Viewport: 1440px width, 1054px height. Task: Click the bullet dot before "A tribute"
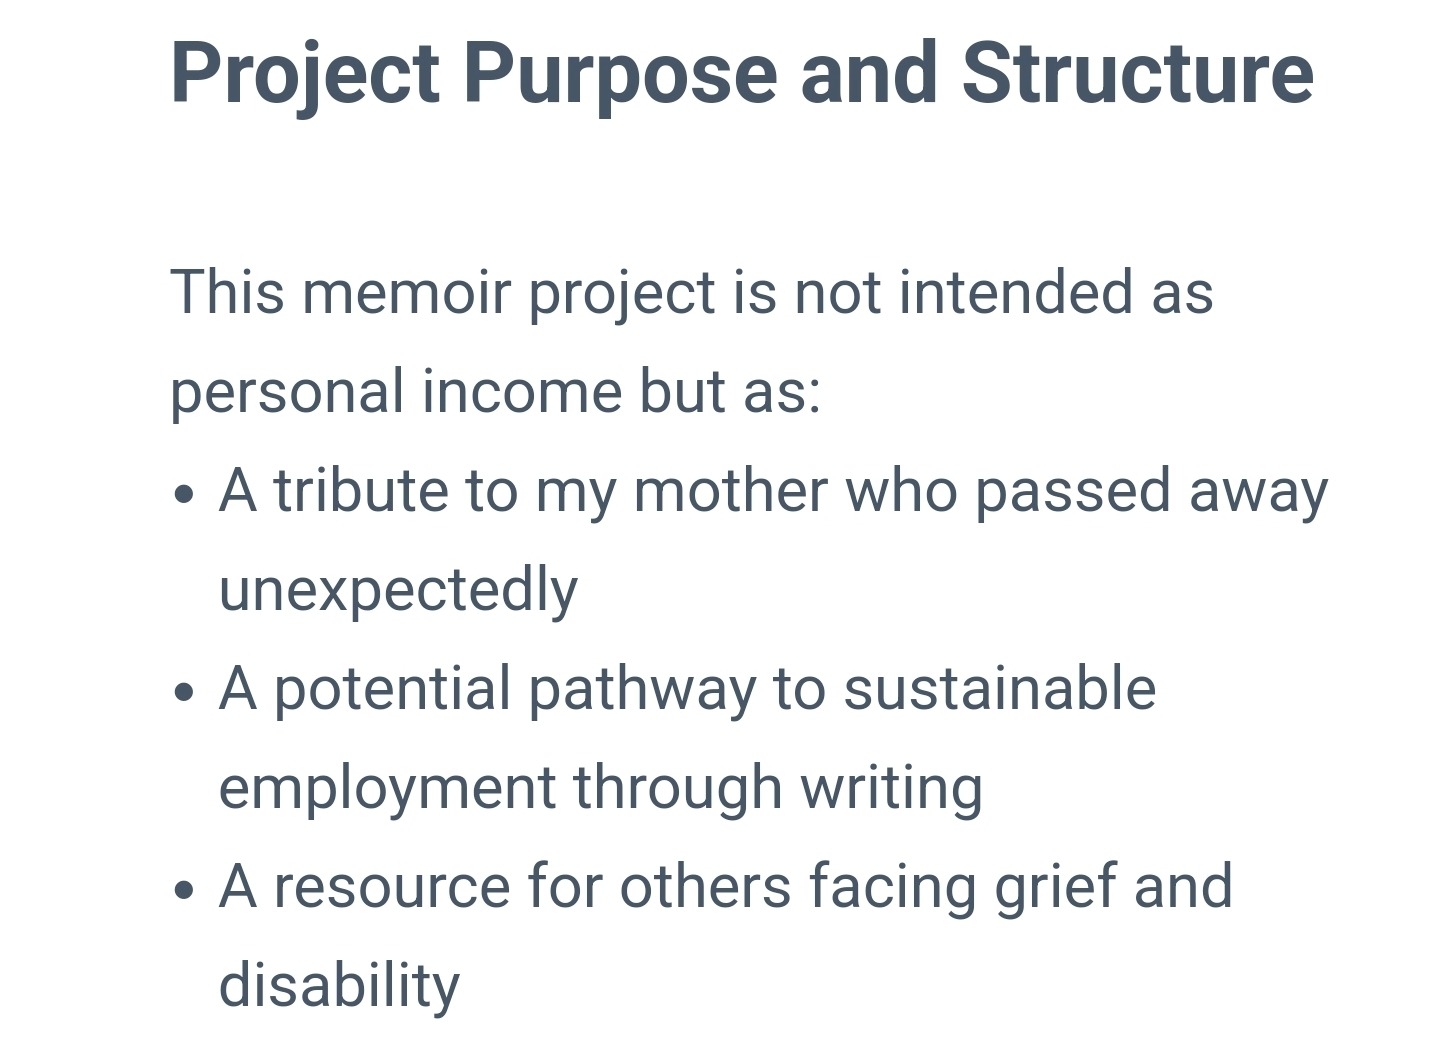pyautogui.click(x=182, y=494)
